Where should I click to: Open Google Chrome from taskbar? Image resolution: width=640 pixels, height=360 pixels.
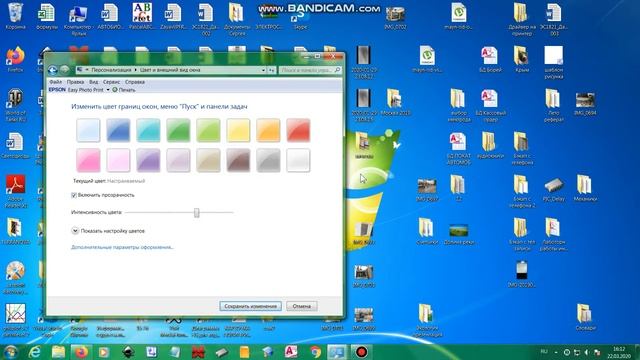point(315,352)
